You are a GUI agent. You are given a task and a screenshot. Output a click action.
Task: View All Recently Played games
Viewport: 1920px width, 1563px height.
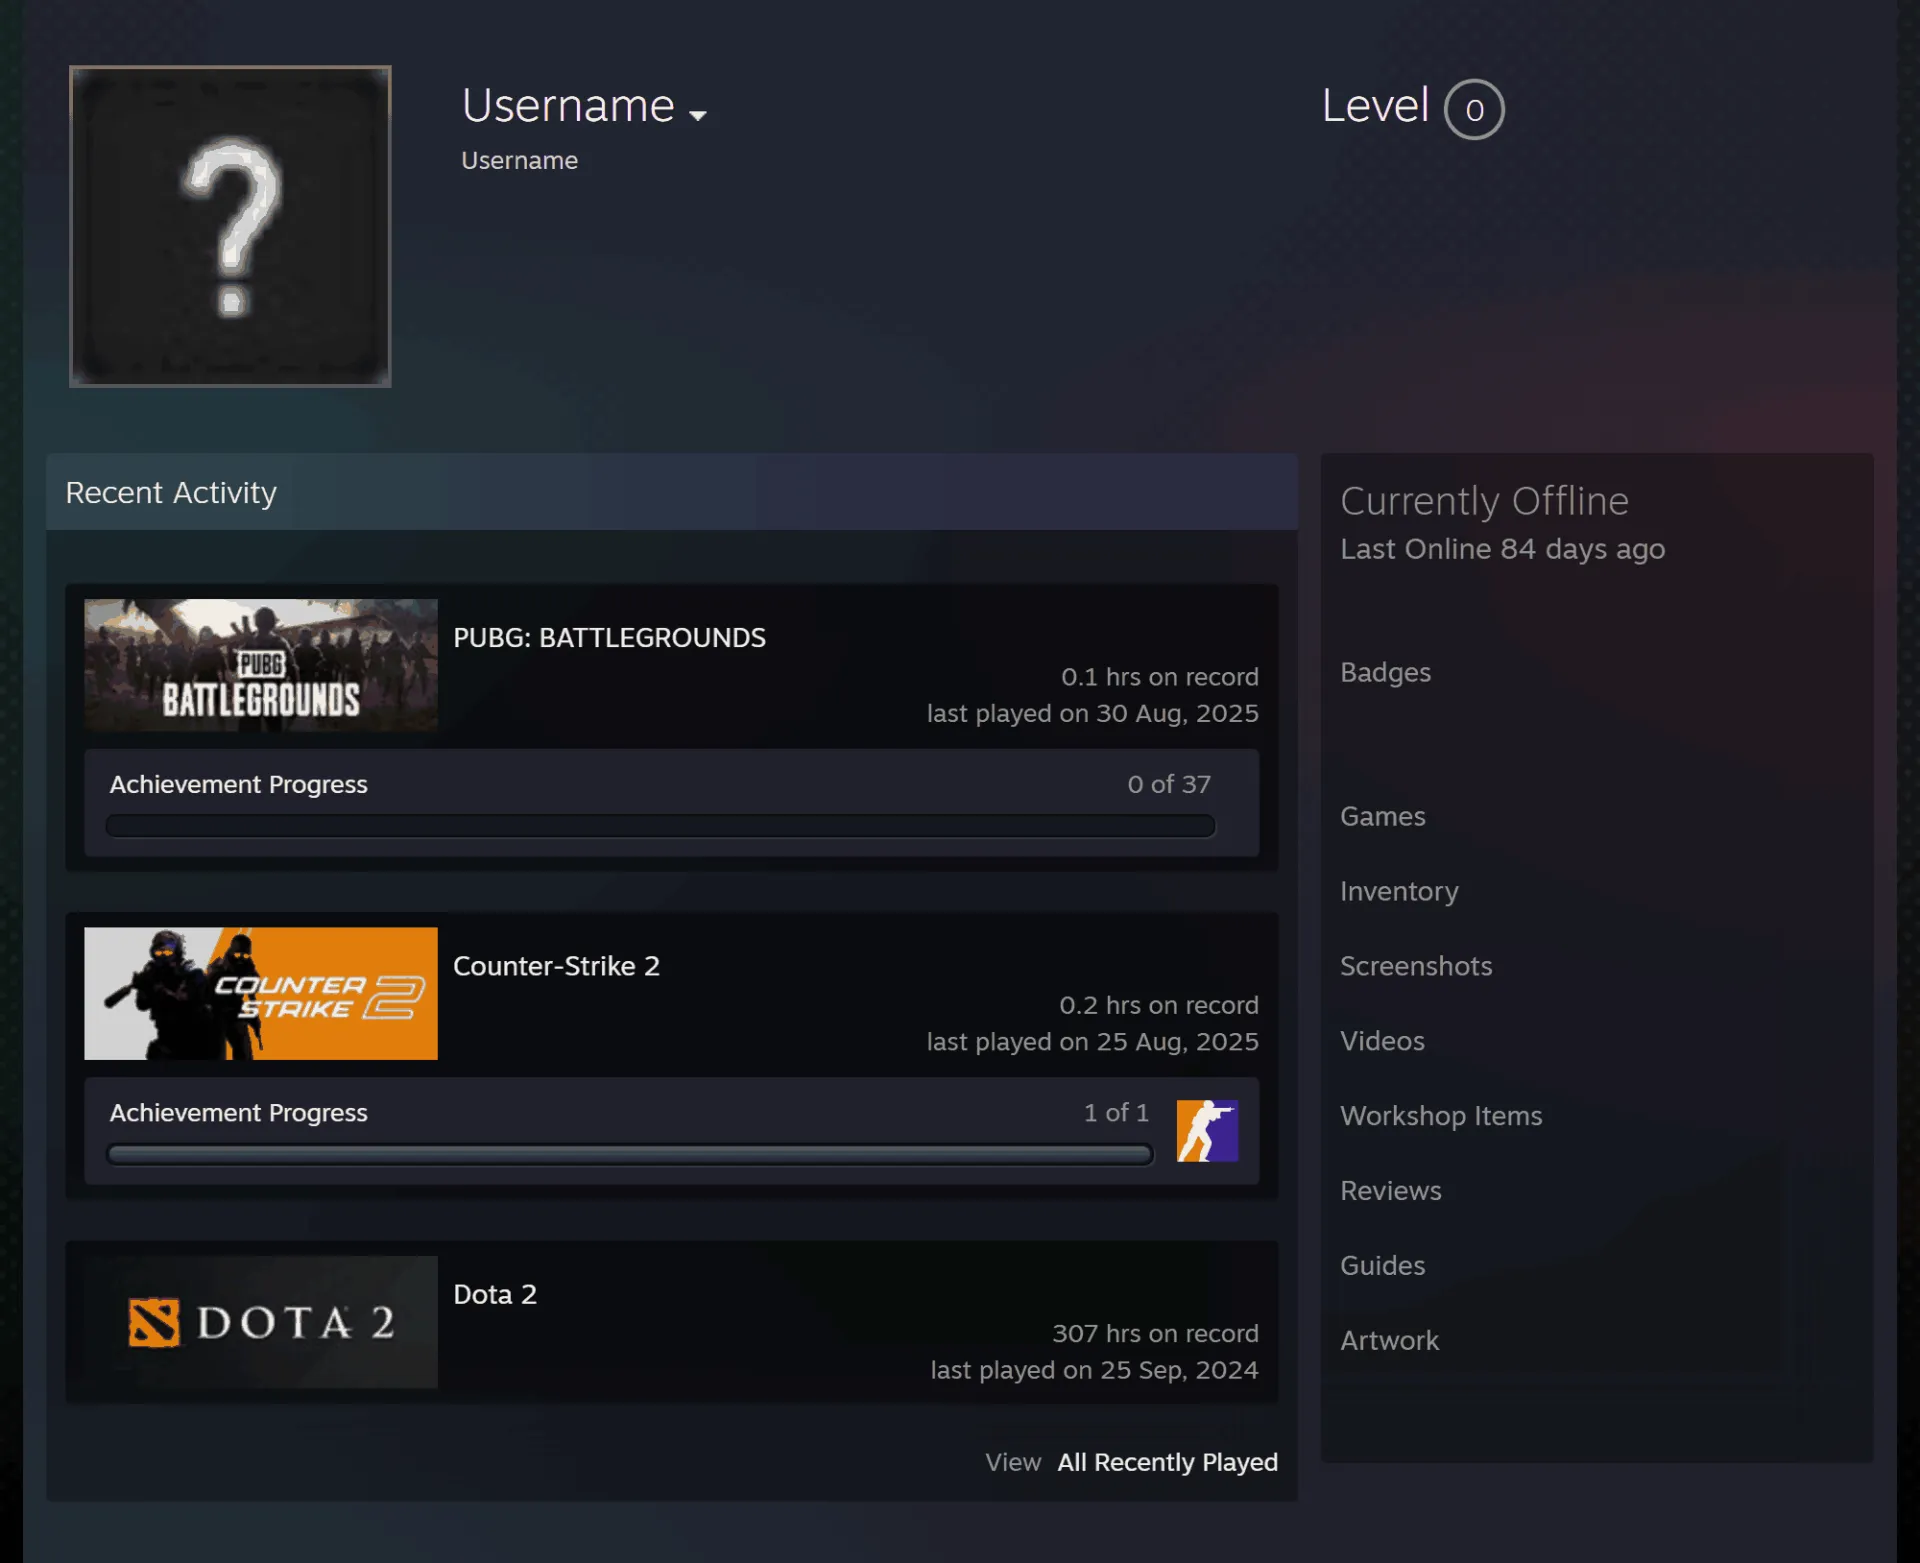tap(1167, 1462)
